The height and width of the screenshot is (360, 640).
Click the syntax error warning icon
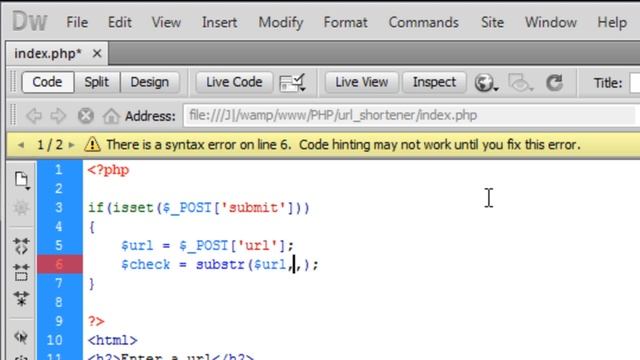pos(92,144)
